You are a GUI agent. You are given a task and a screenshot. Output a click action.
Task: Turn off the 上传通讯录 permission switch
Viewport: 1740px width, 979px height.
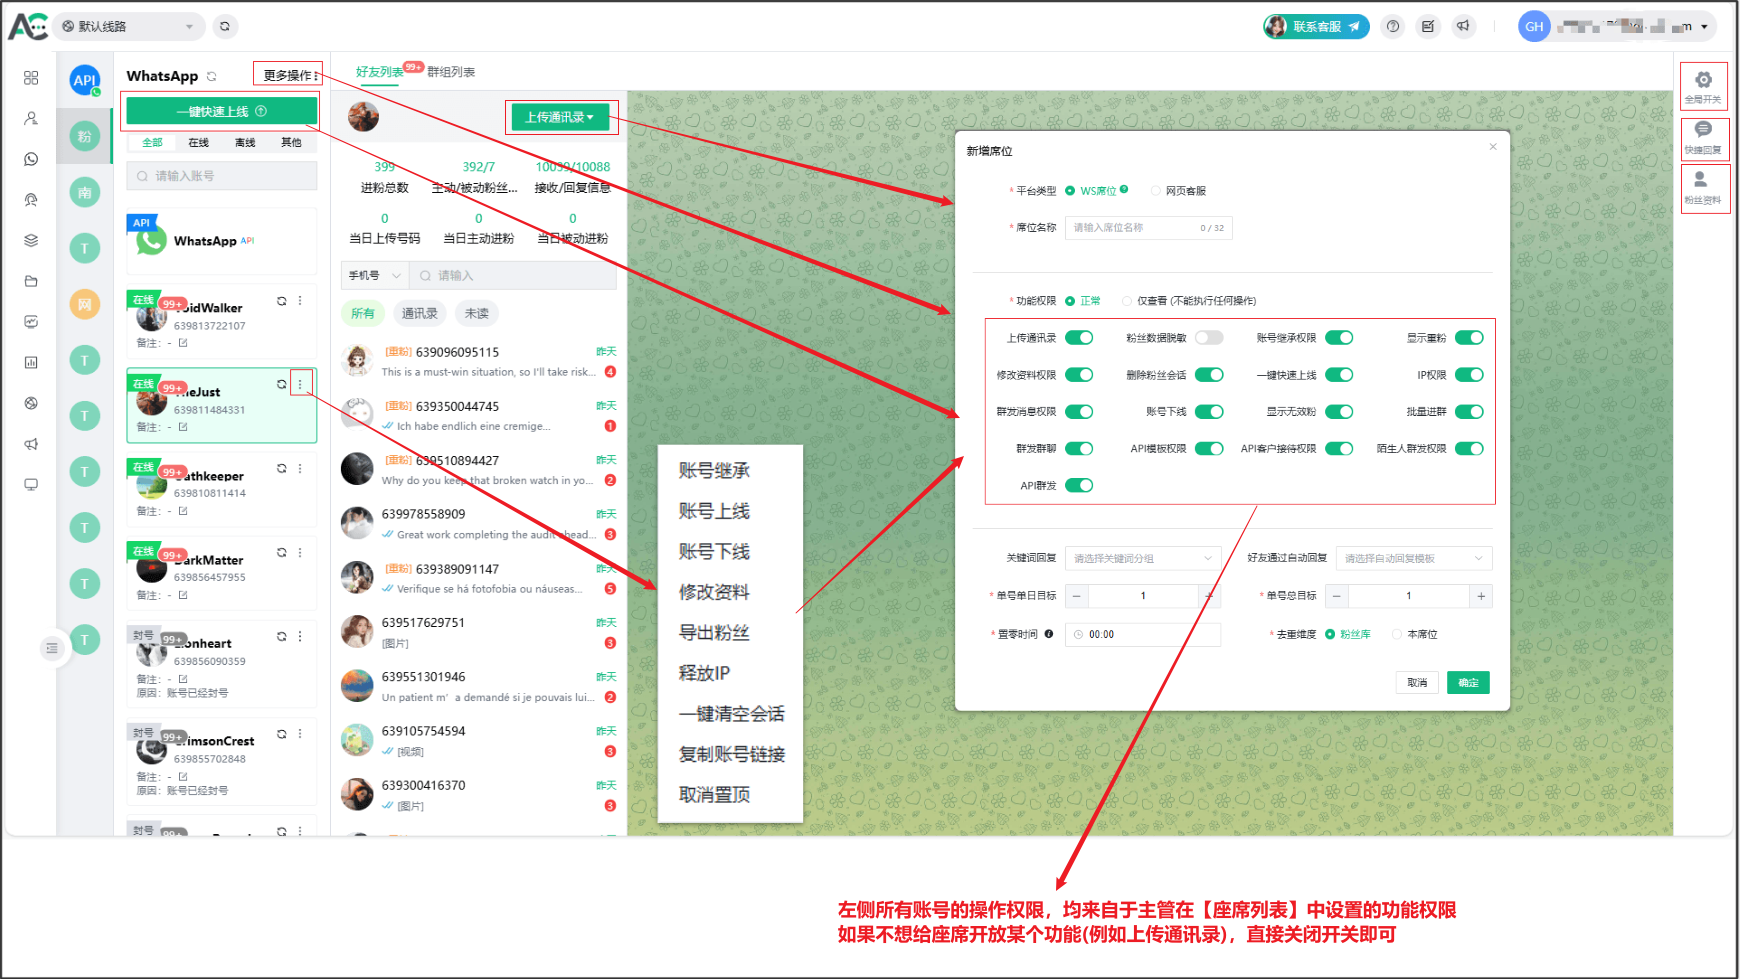1079,338
